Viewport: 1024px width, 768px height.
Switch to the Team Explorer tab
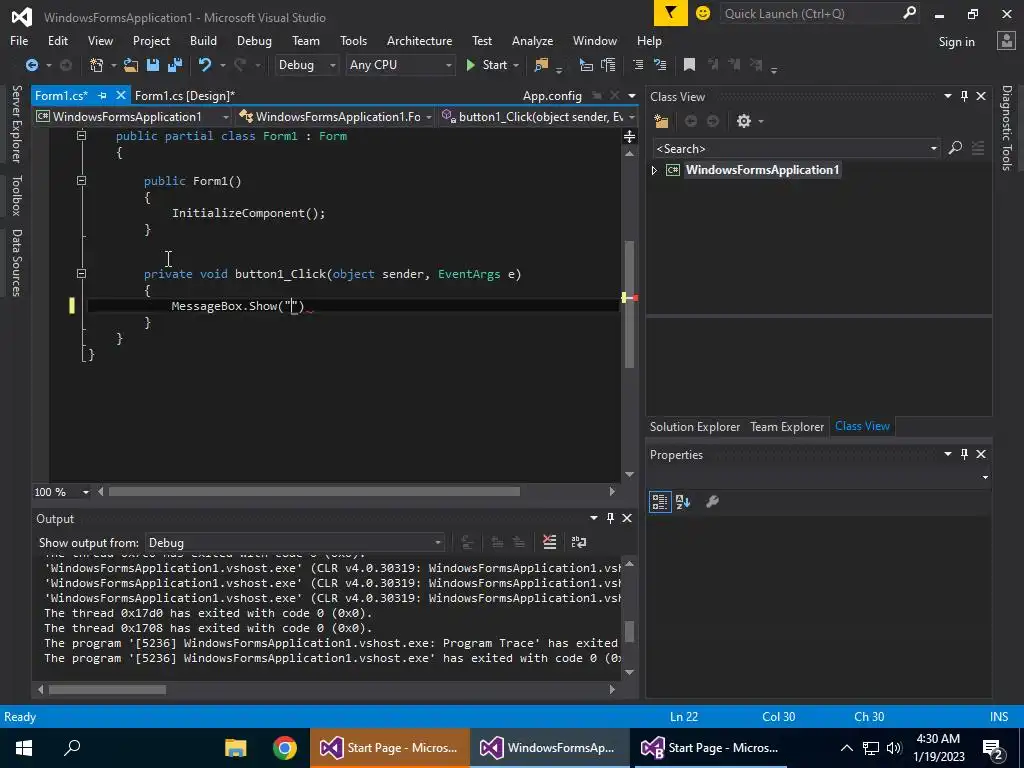coord(787,426)
